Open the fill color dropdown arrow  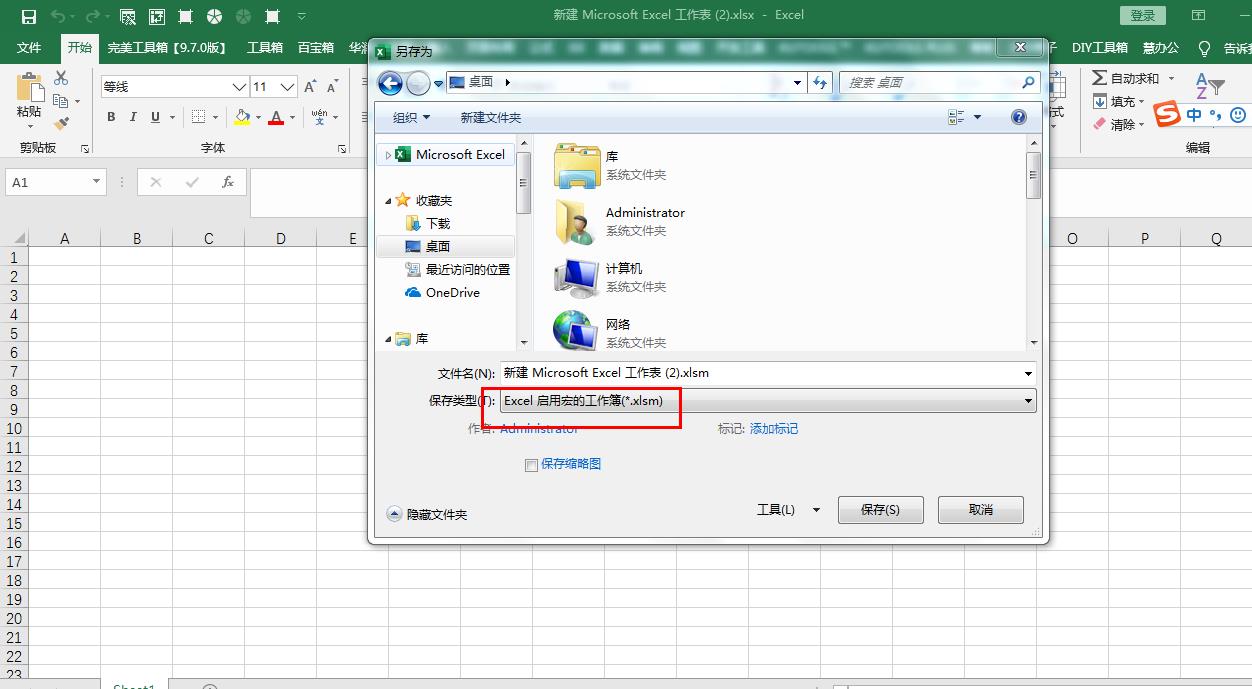(x=258, y=118)
